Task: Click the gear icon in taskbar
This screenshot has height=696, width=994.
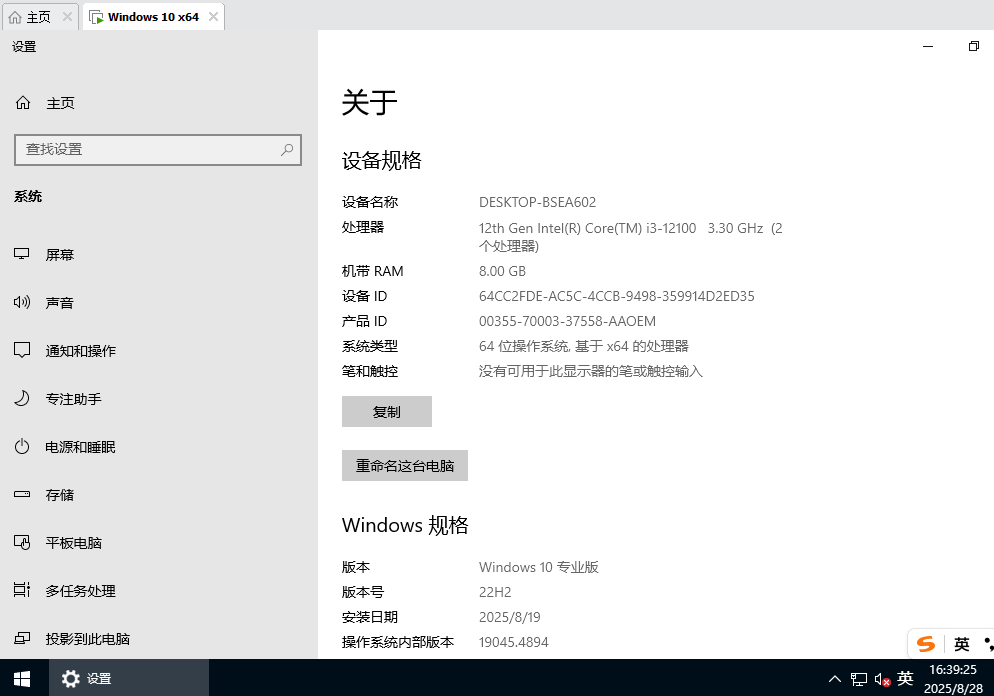Action: [x=70, y=679]
